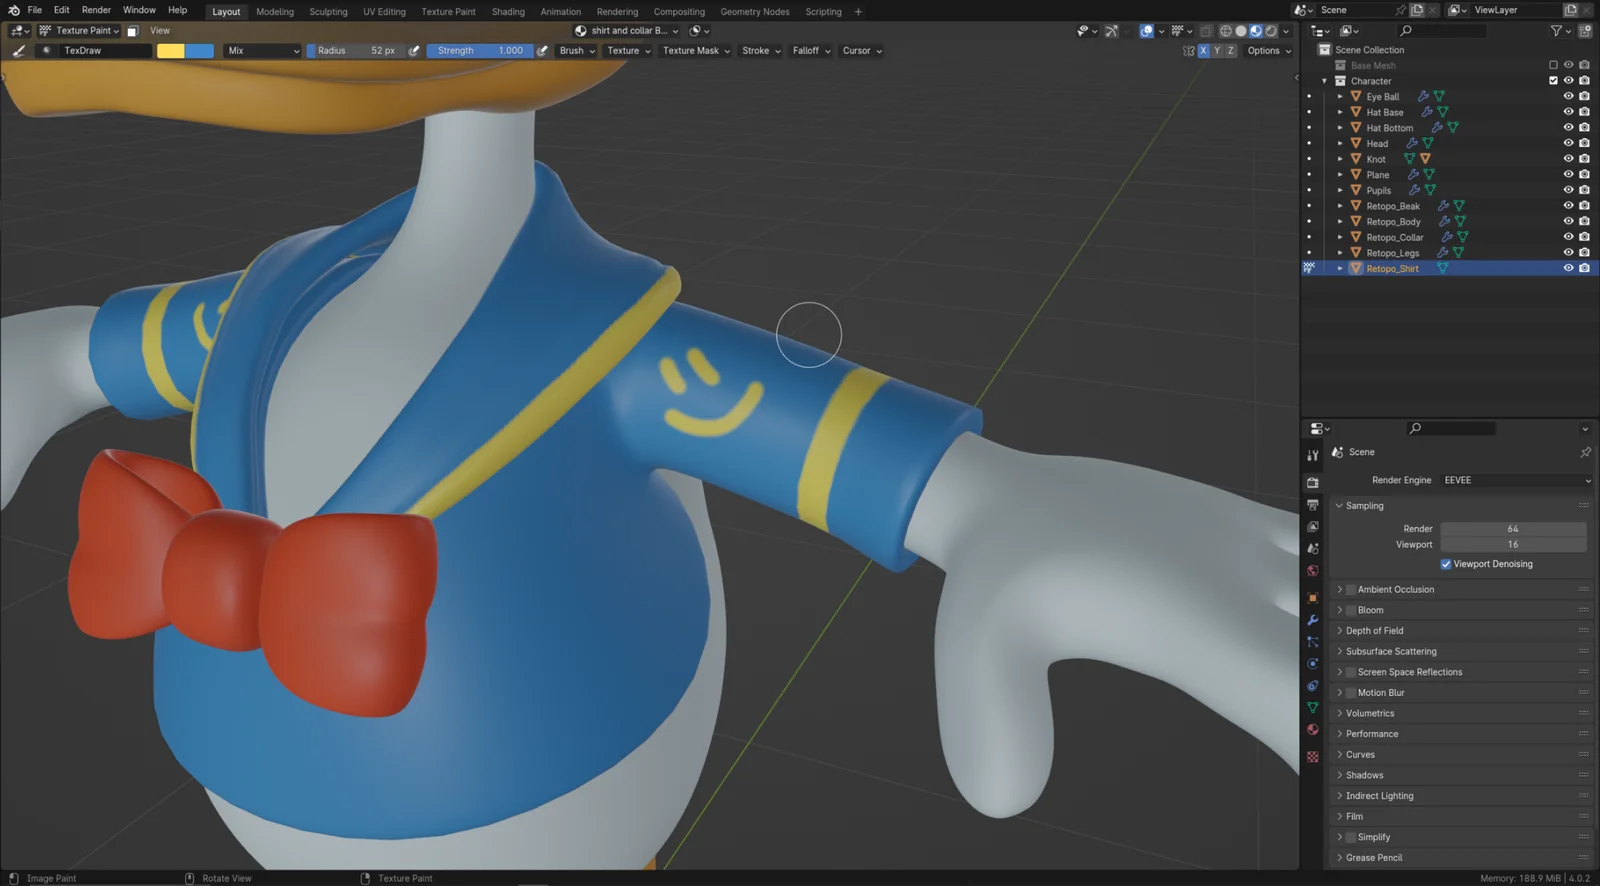Enable Ambient Occlusion checkbox
Screen dimensions: 1600x886
[1351, 590]
